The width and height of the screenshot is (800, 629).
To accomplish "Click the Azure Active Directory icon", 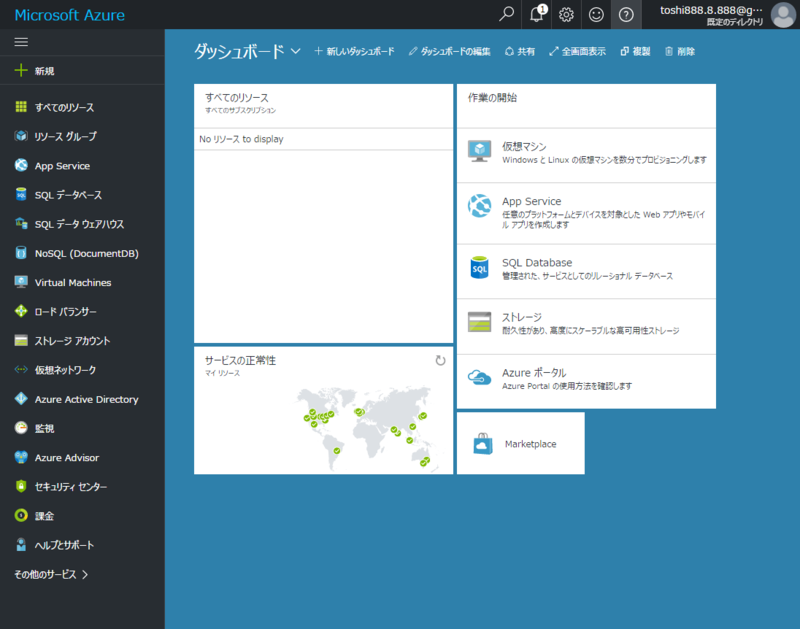I will 21,399.
